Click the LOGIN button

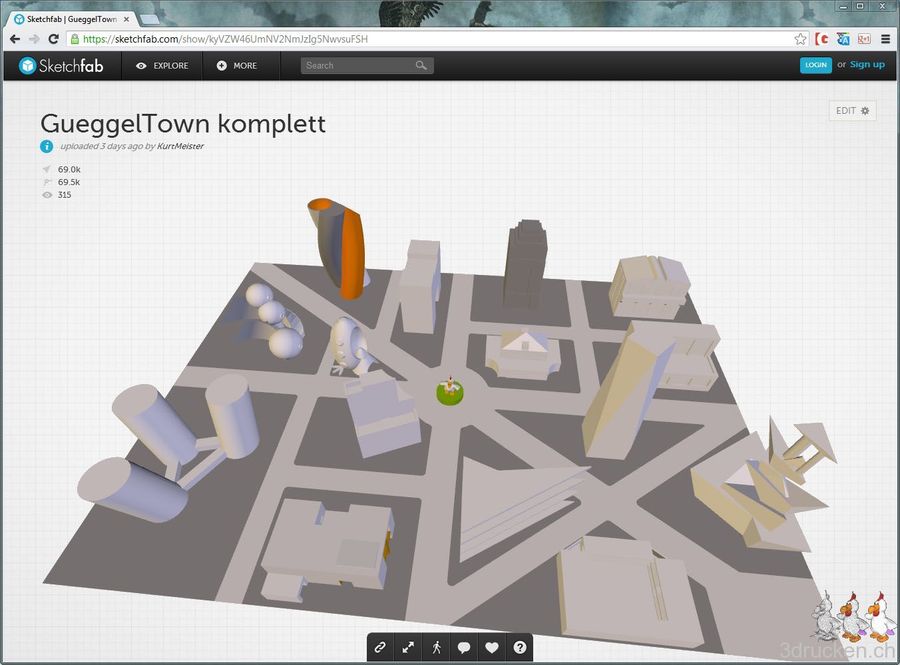[816, 65]
